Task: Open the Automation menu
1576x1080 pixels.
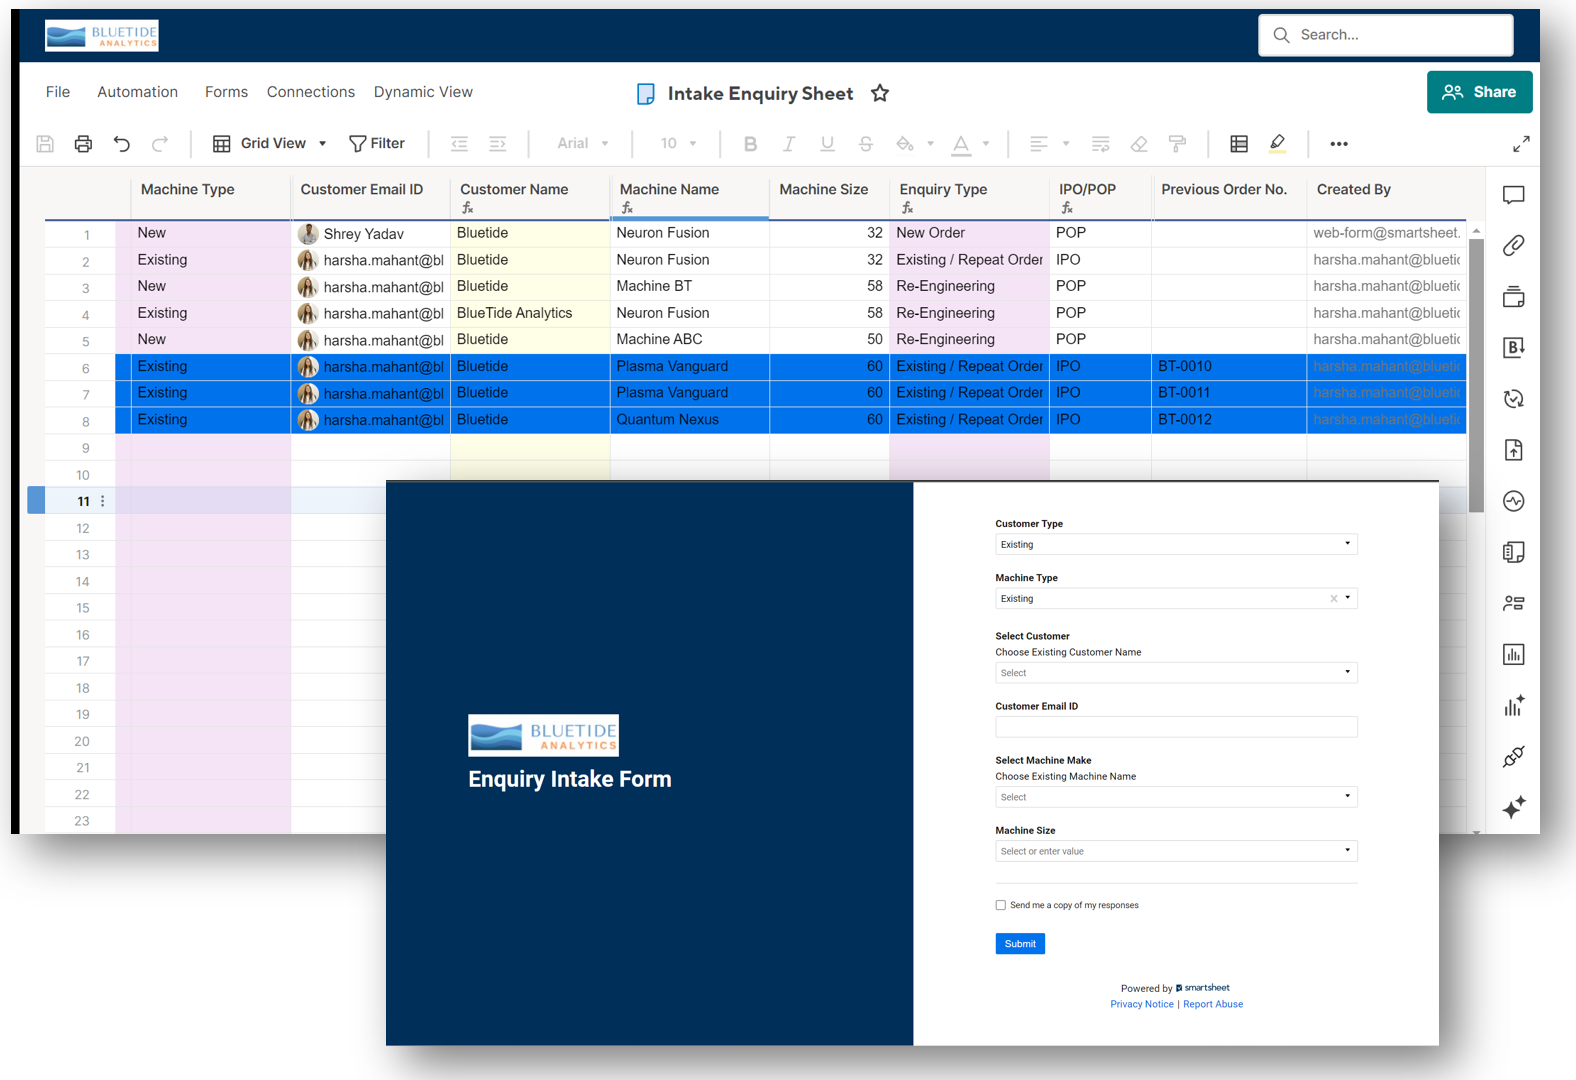Action: 137,92
